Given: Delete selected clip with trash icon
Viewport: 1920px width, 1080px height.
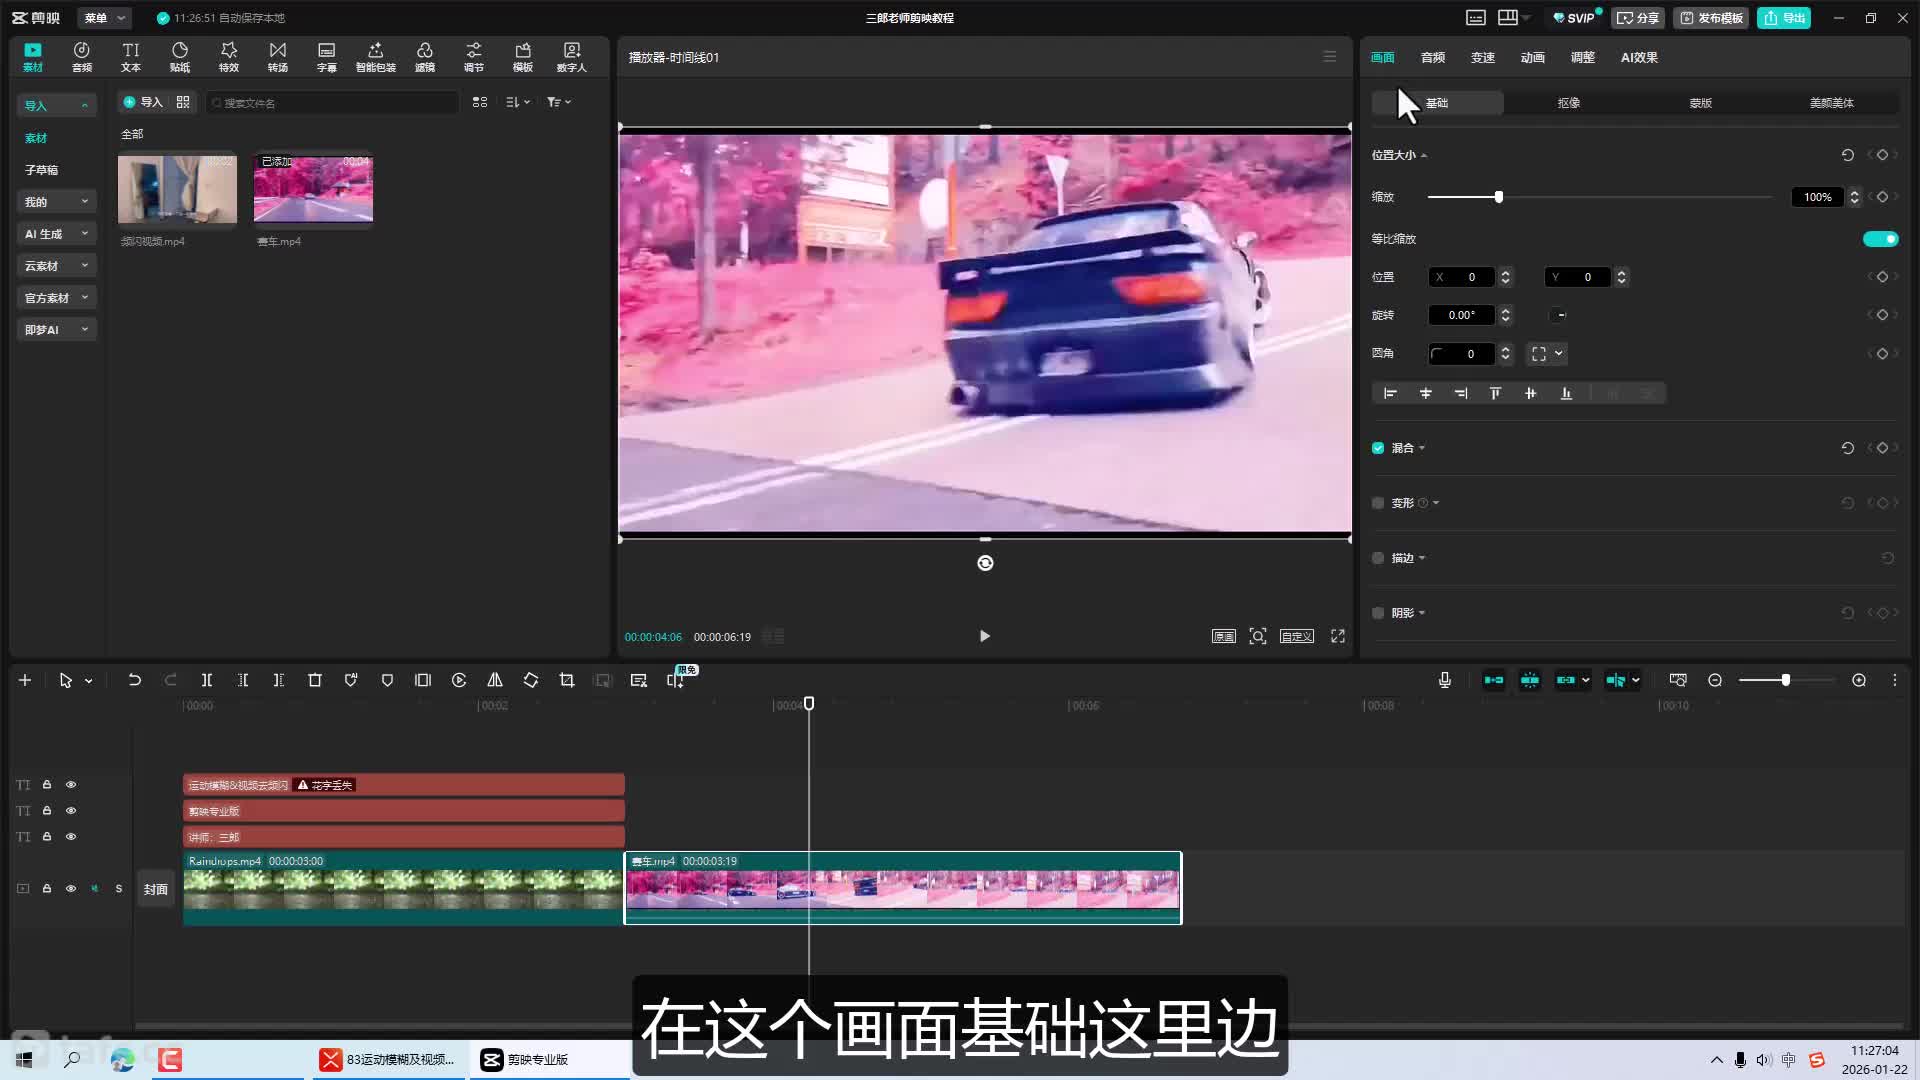Looking at the screenshot, I should pyautogui.click(x=315, y=680).
